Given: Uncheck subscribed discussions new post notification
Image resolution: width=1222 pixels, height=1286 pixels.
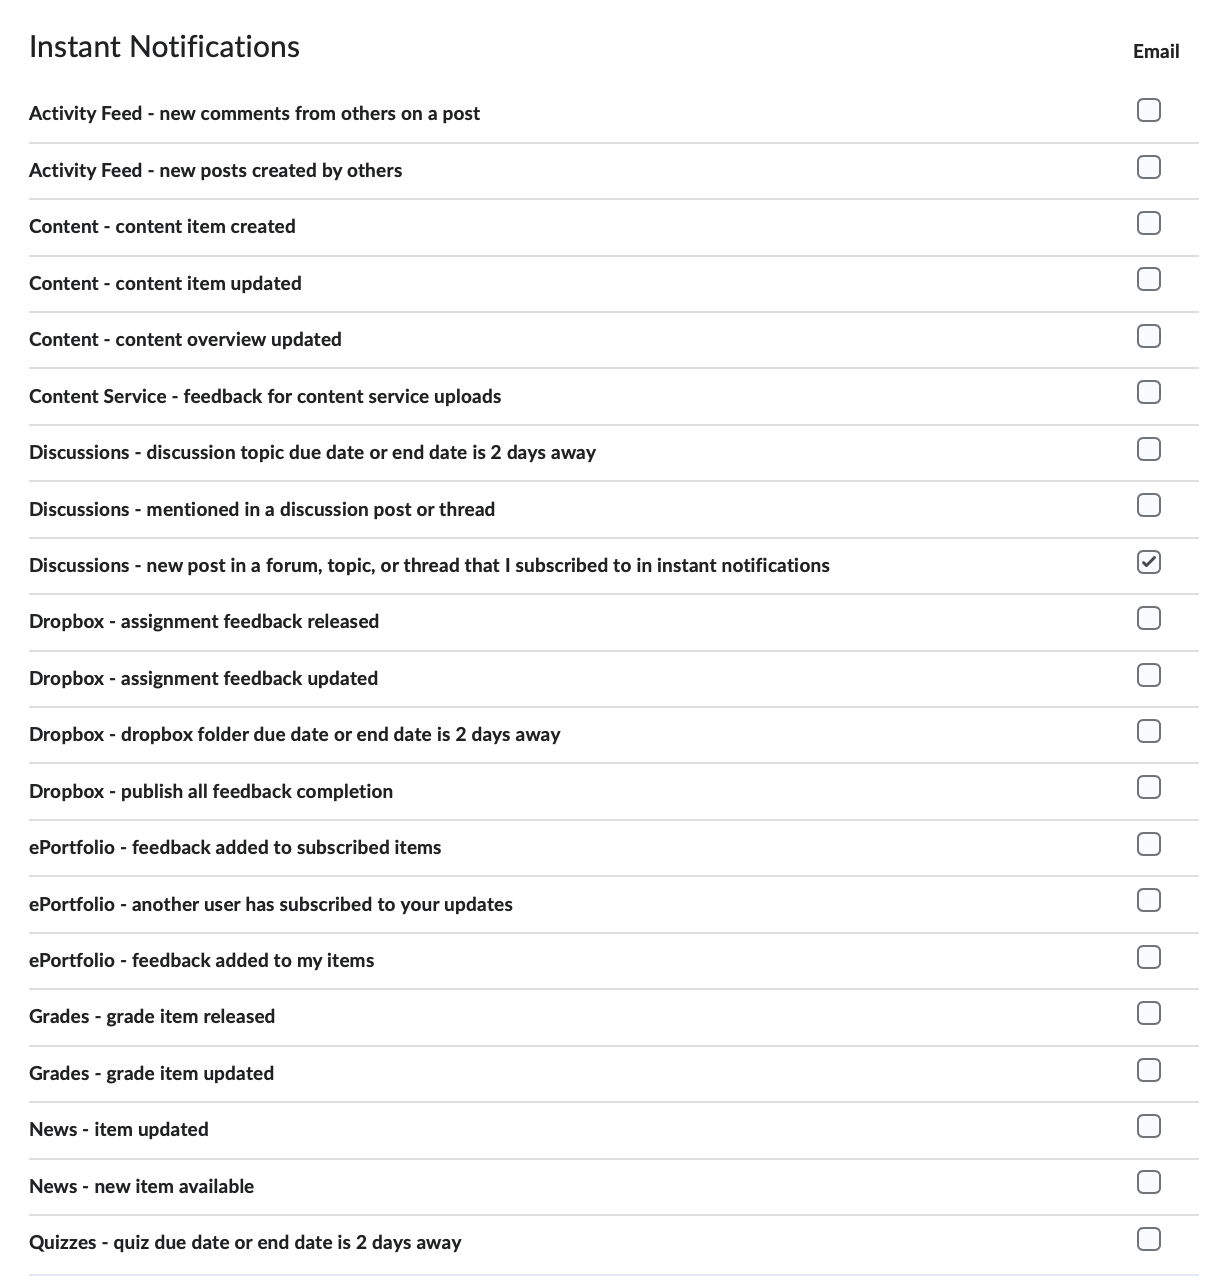Looking at the screenshot, I should 1148,562.
